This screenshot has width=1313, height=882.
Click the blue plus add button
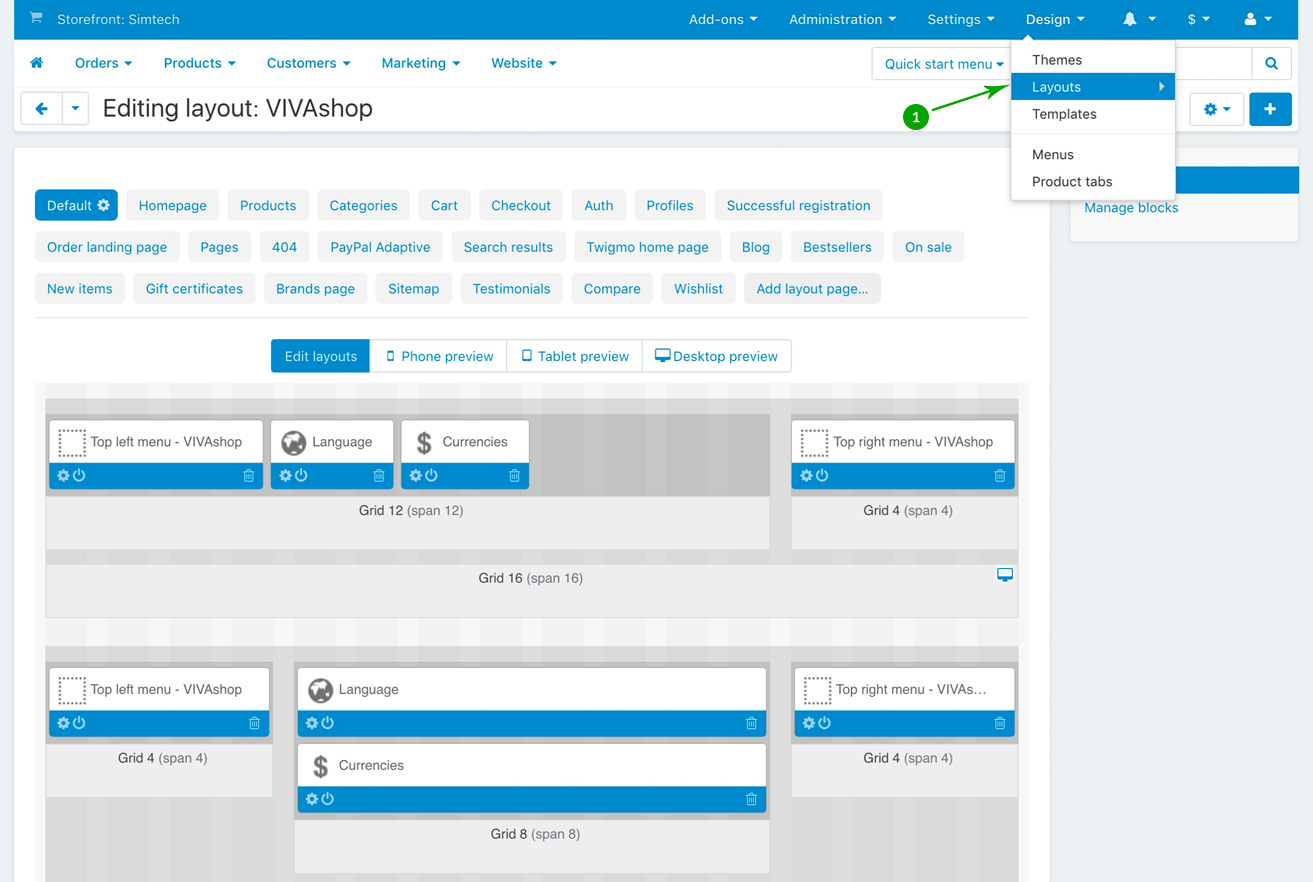(1270, 109)
